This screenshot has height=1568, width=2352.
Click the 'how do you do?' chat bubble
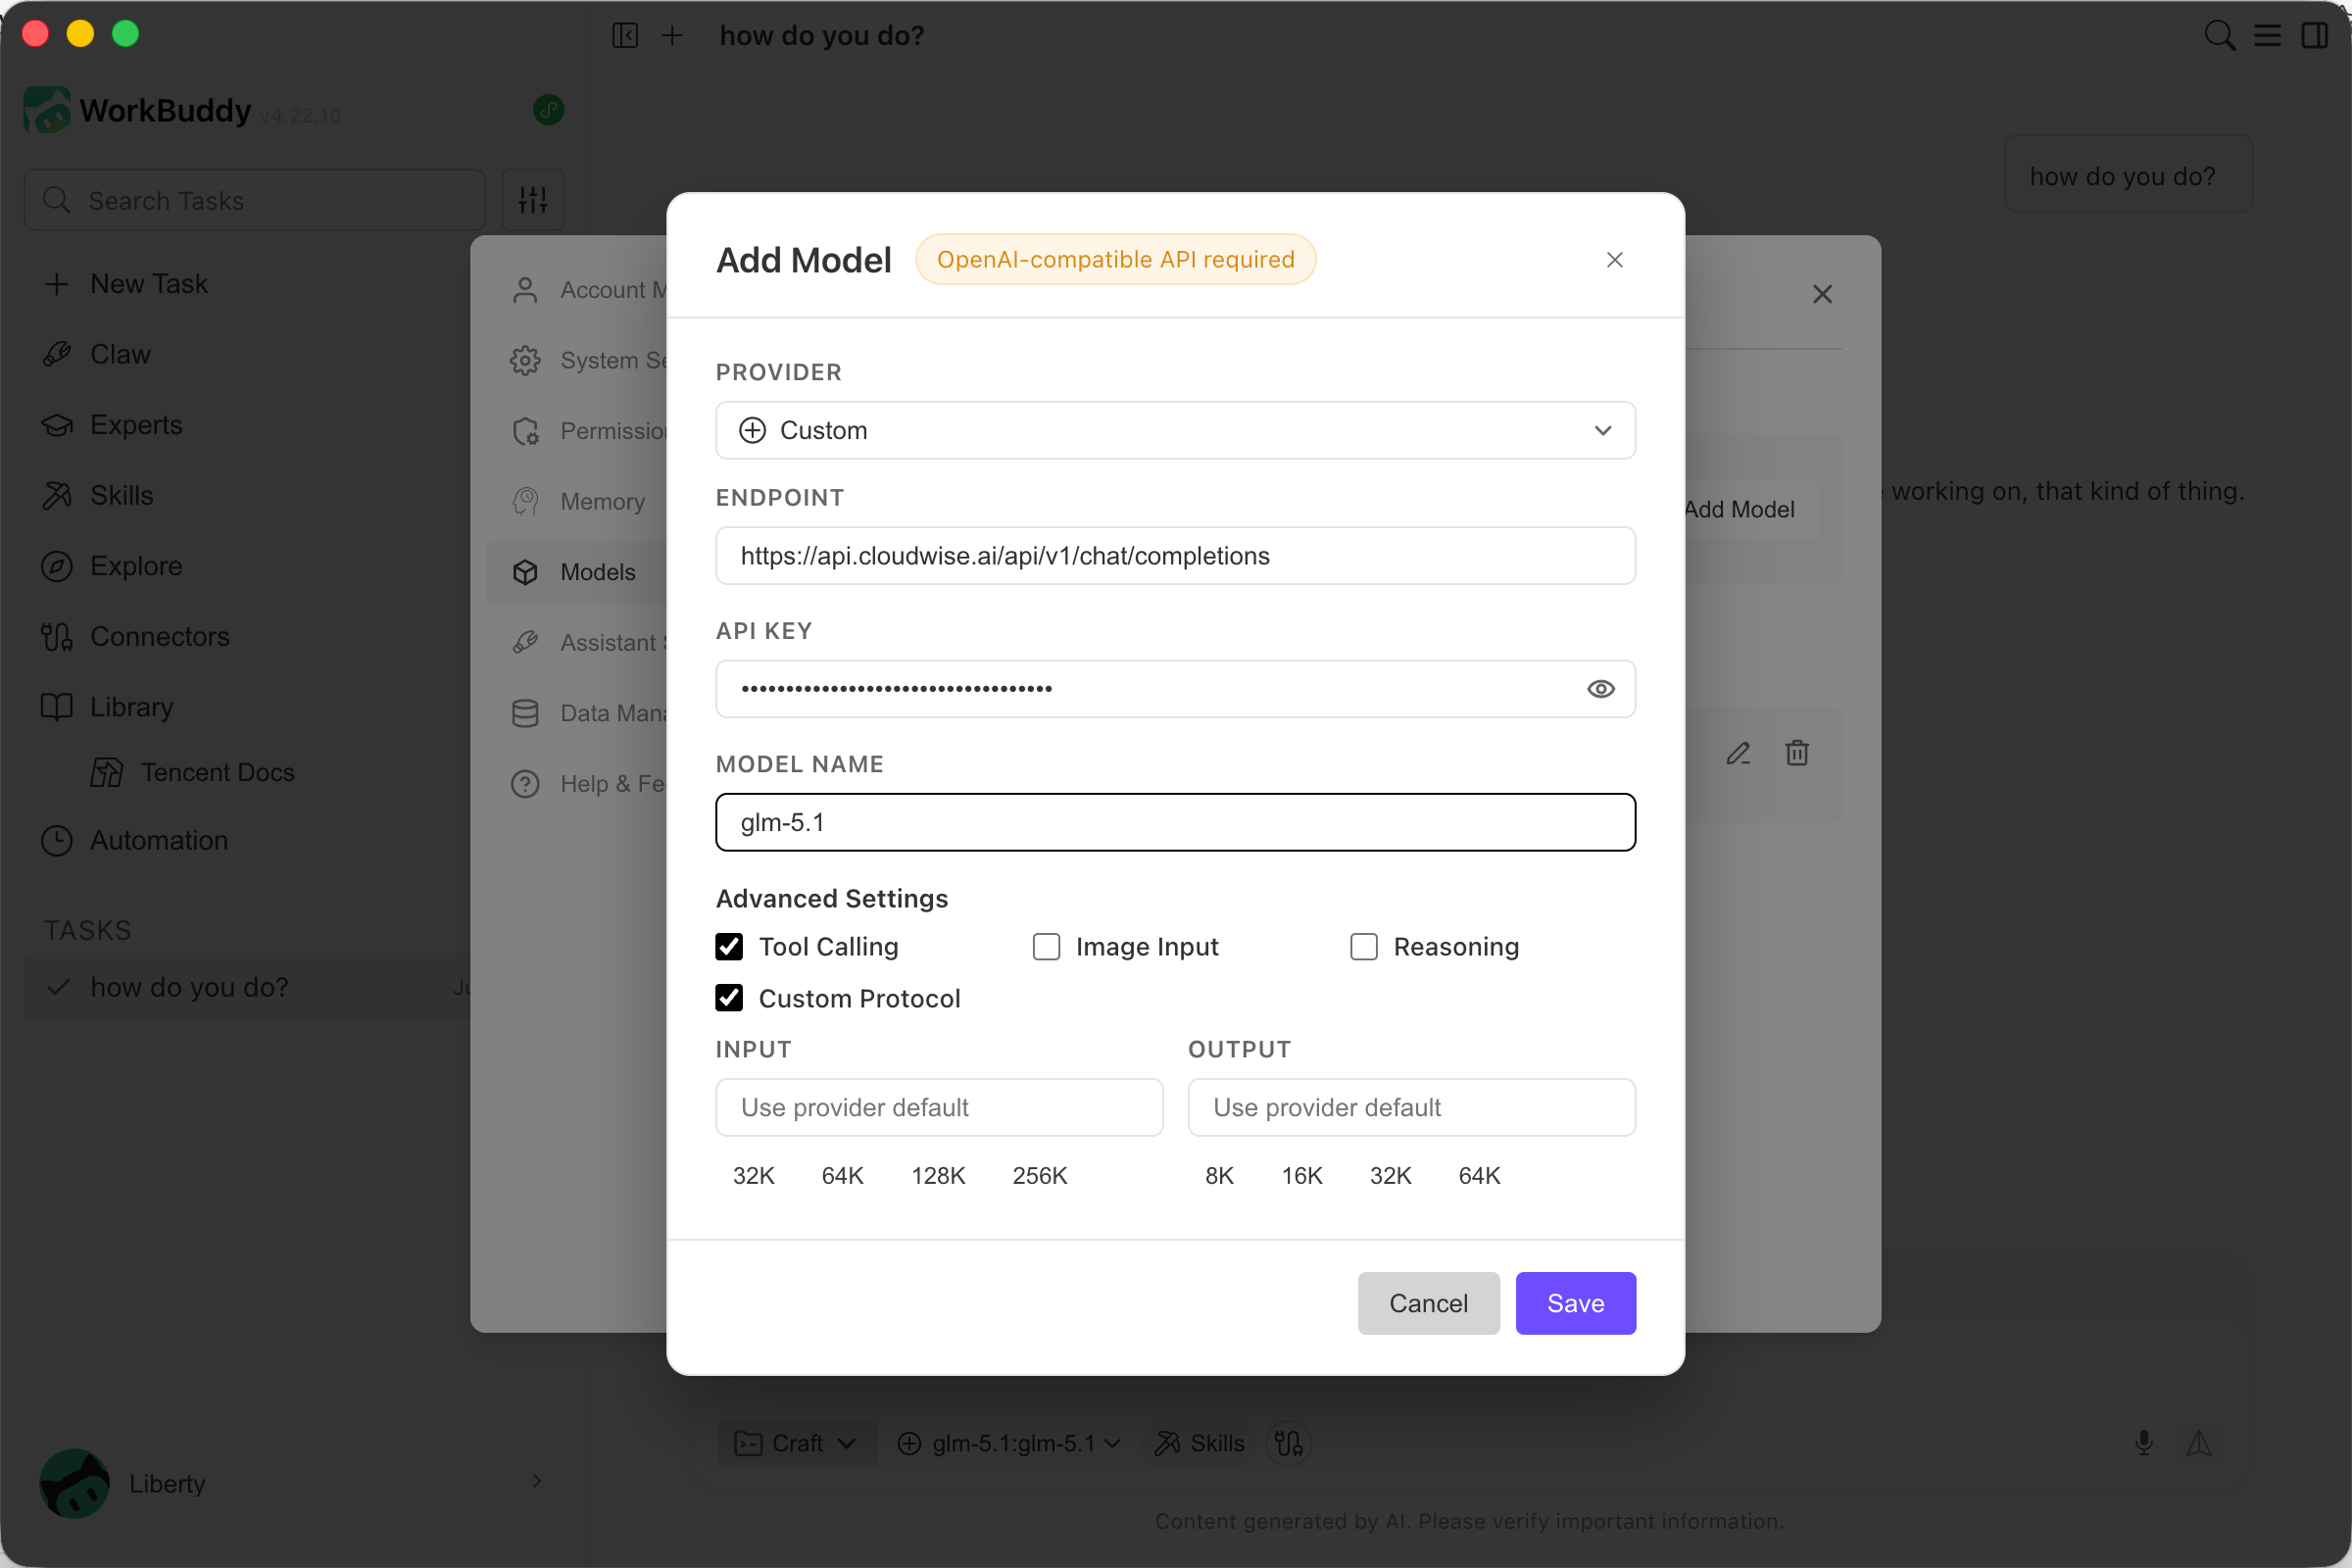pyautogui.click(x=2128, y=176)
